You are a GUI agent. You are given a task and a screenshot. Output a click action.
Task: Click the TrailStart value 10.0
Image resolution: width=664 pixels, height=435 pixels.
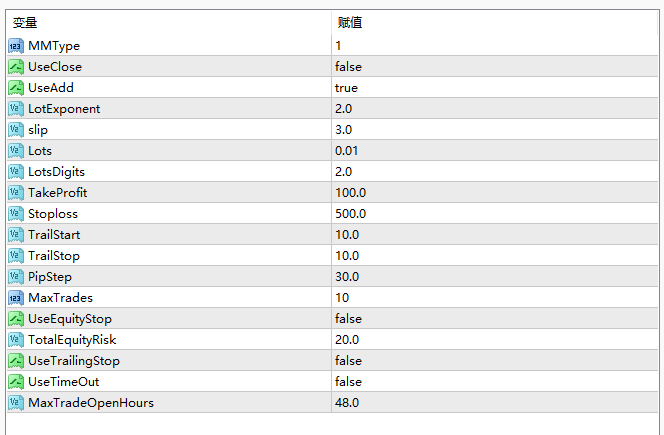tap(346, 234)
